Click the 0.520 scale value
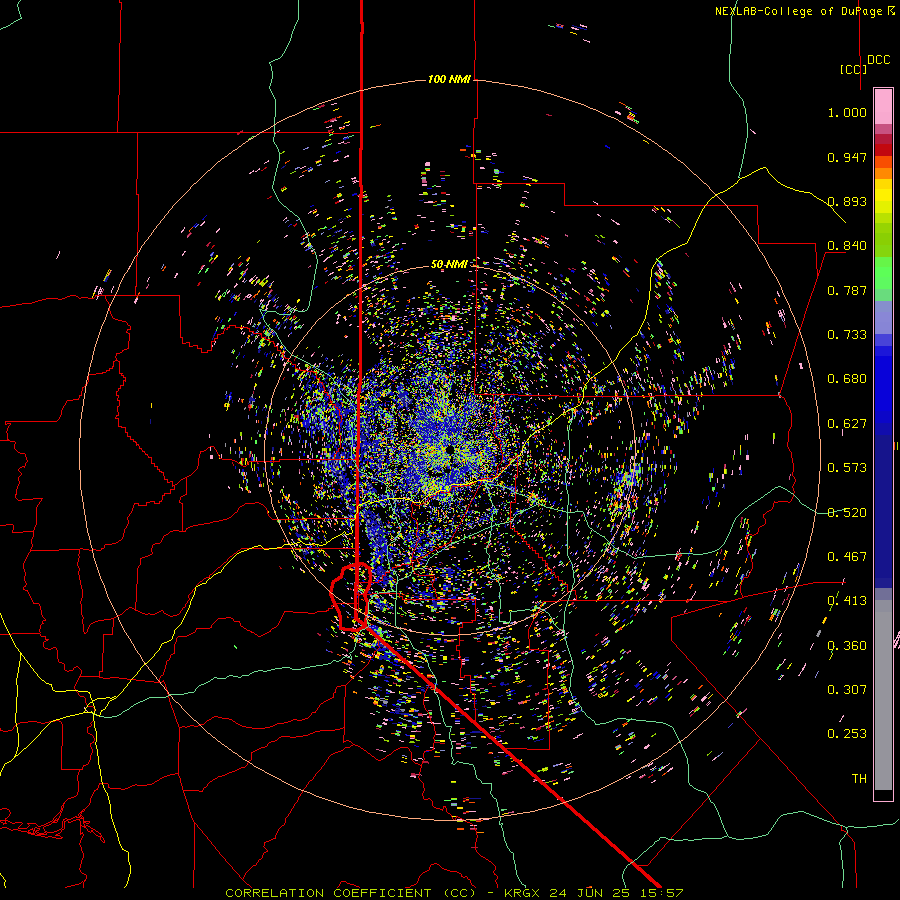The height and width of the screenshot is (900, 900). pos(847,513)
